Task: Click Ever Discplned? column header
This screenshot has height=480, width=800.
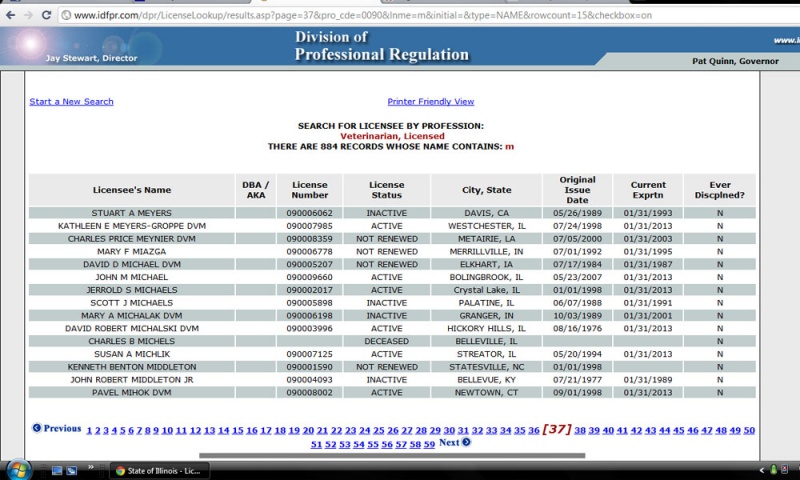Action: 719,190
